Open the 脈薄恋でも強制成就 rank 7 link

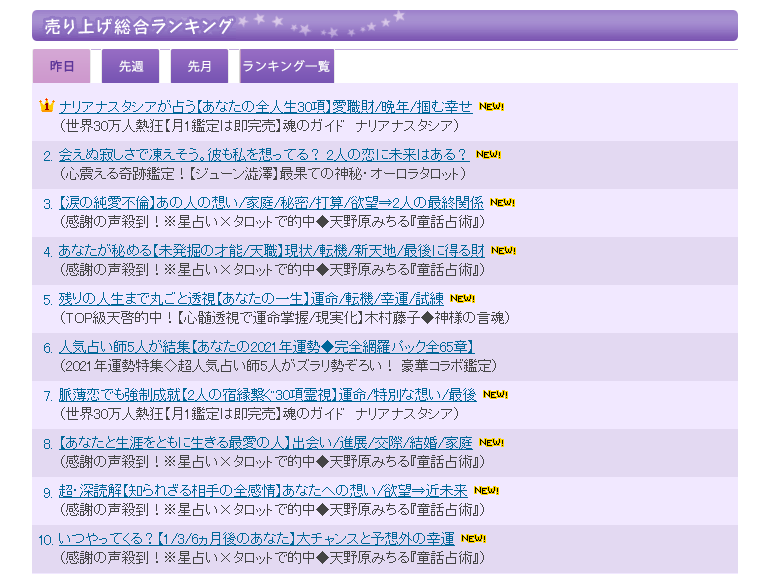[x=267, y=395]
